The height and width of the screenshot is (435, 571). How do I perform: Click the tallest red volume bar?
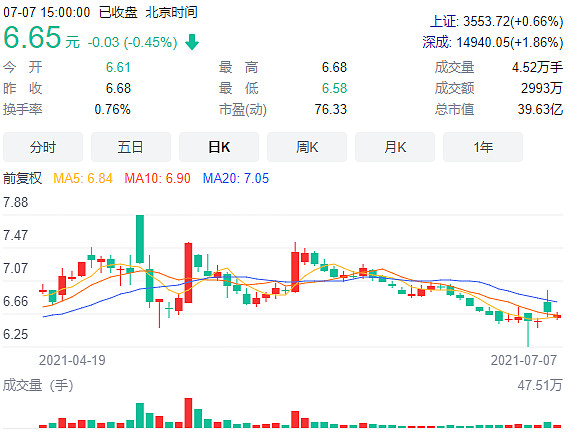click(188, 413)
